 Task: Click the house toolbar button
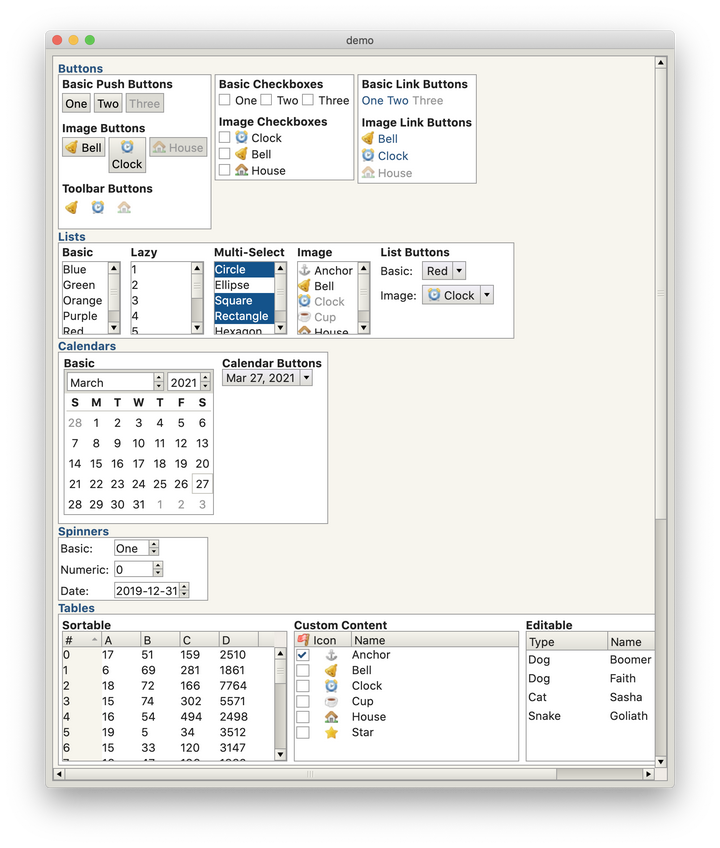(x=124, y=208)
